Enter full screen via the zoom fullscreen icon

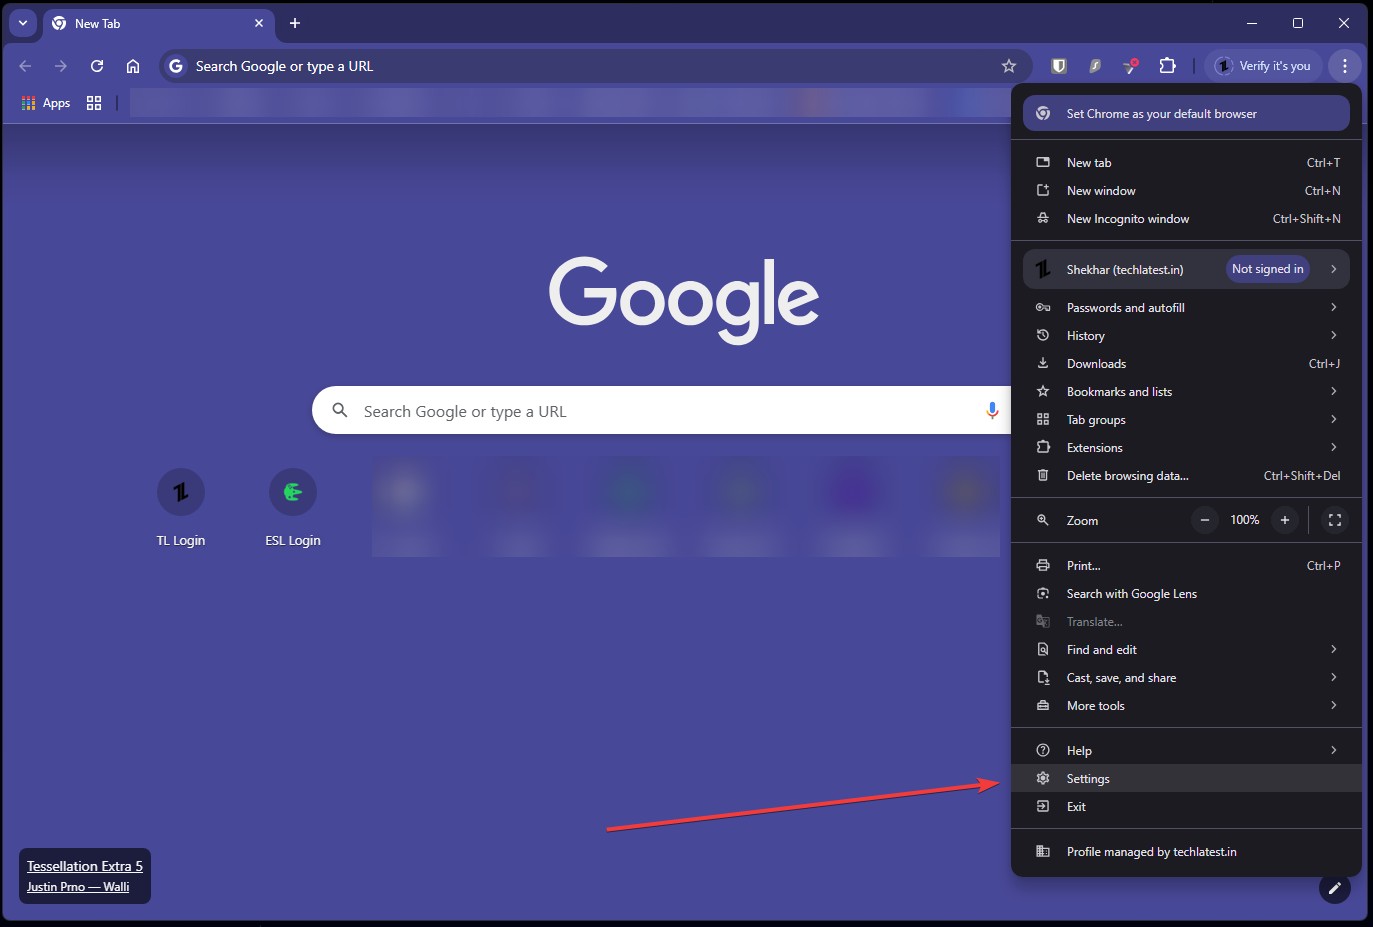(1335, 520)
